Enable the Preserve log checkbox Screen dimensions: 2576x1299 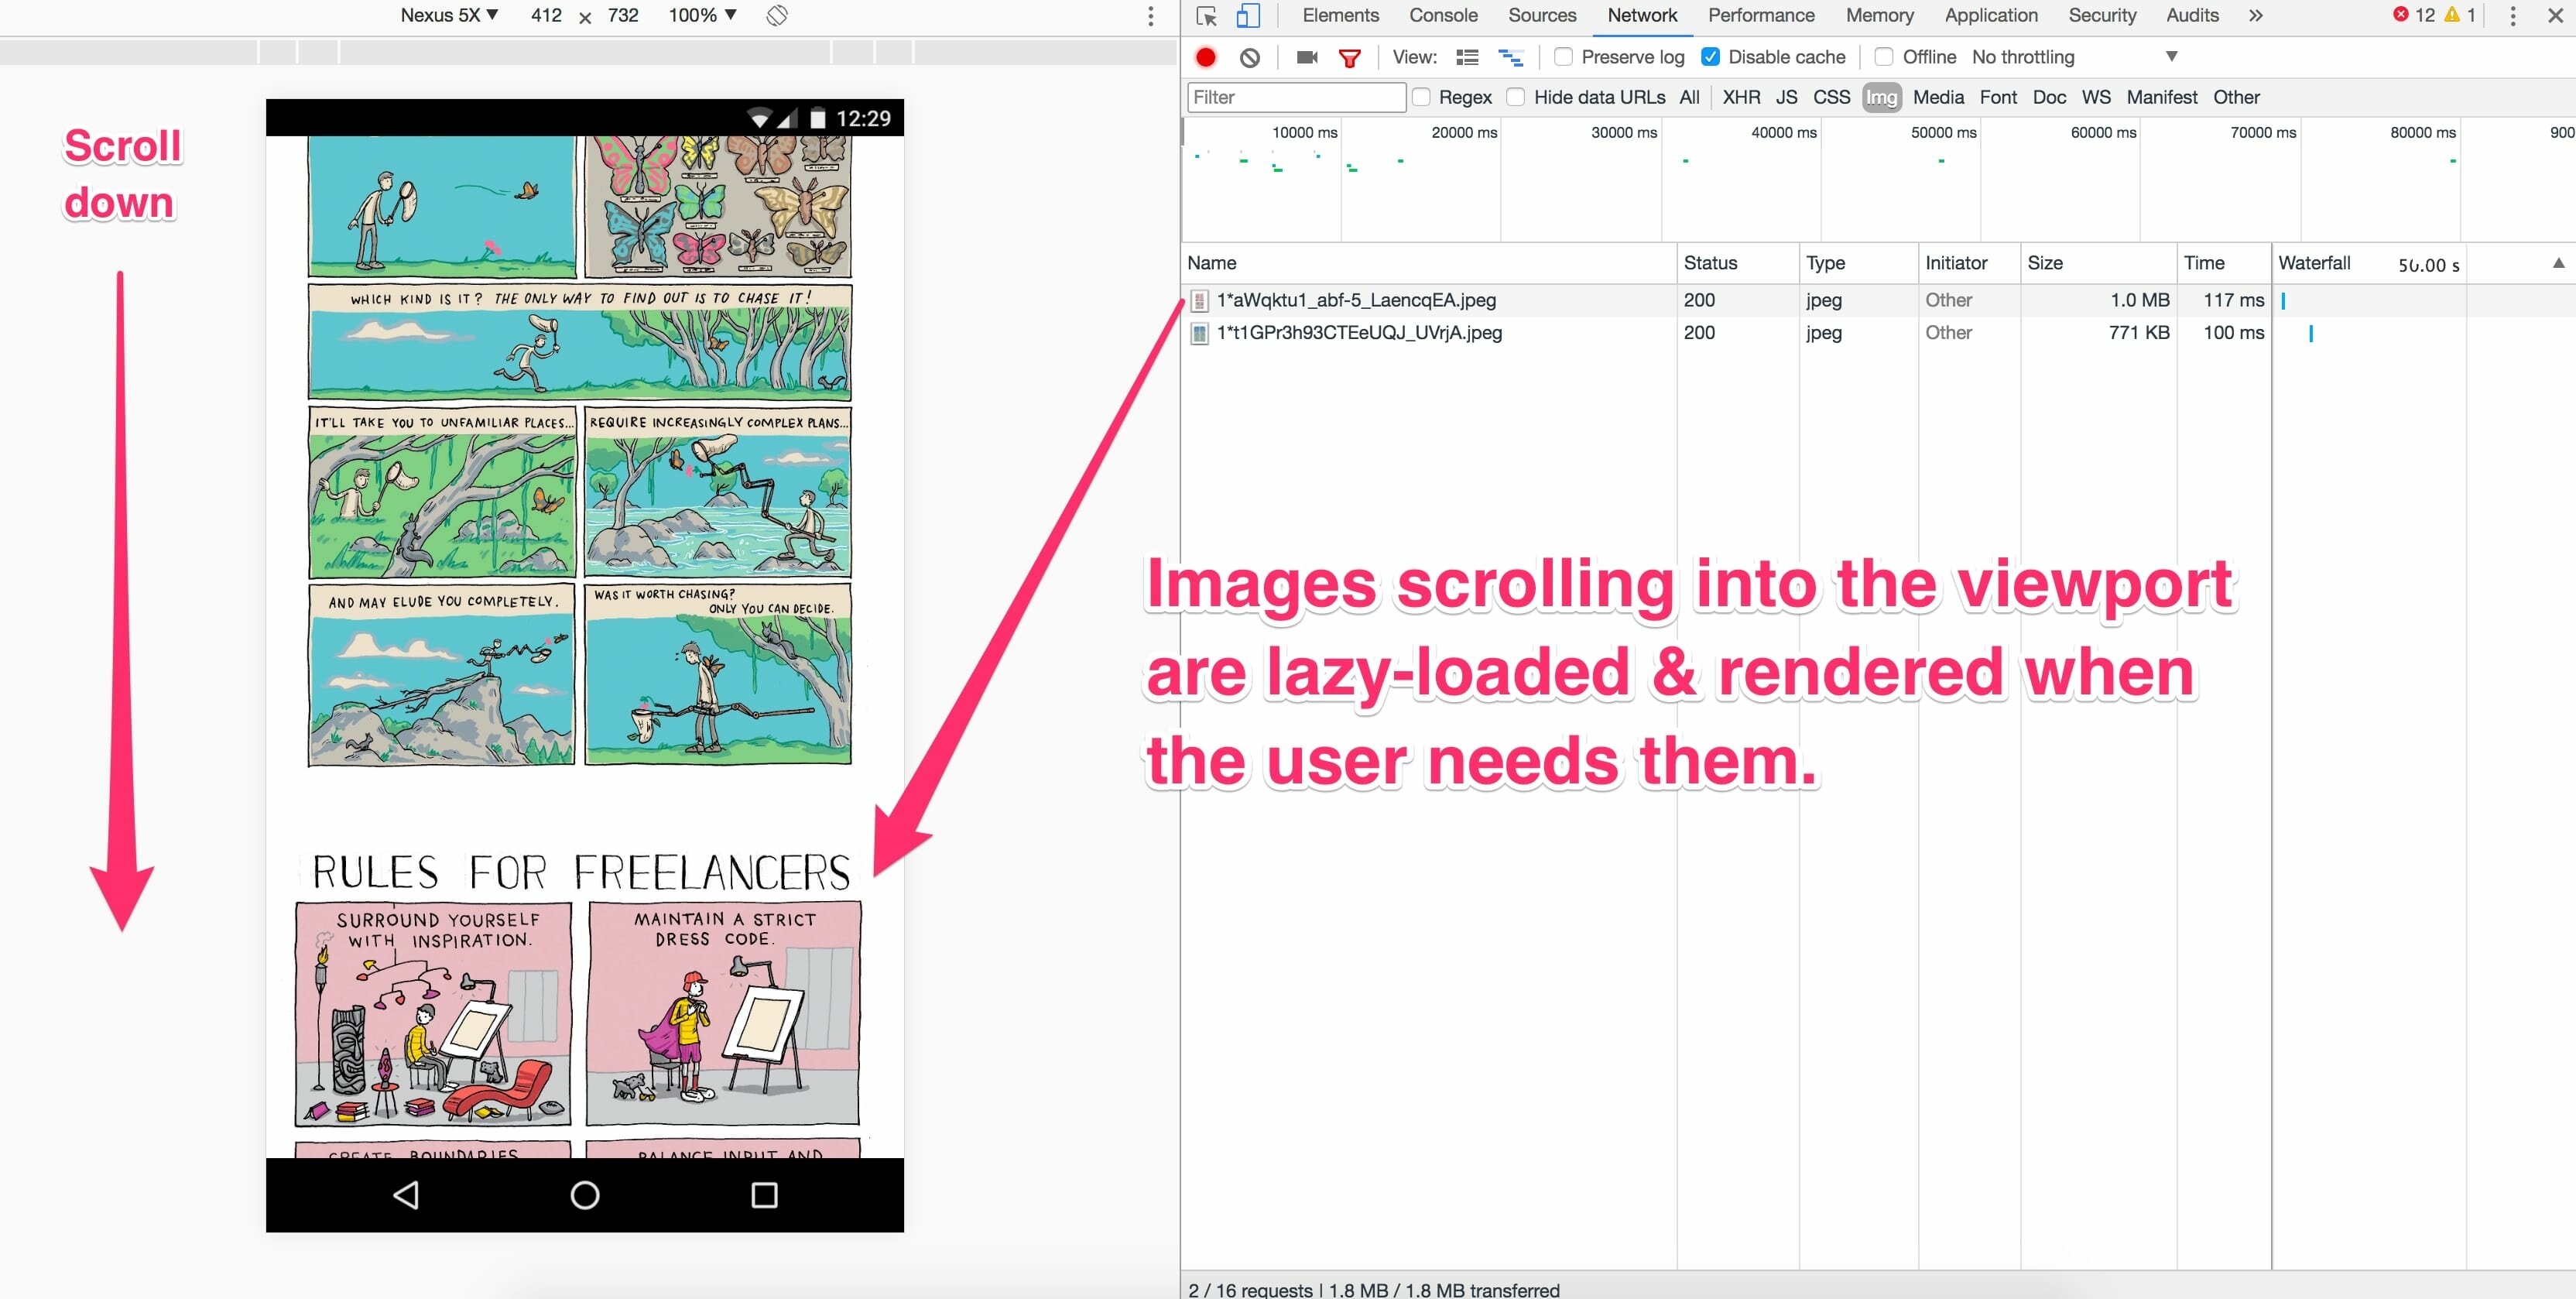click(1563, 57)
